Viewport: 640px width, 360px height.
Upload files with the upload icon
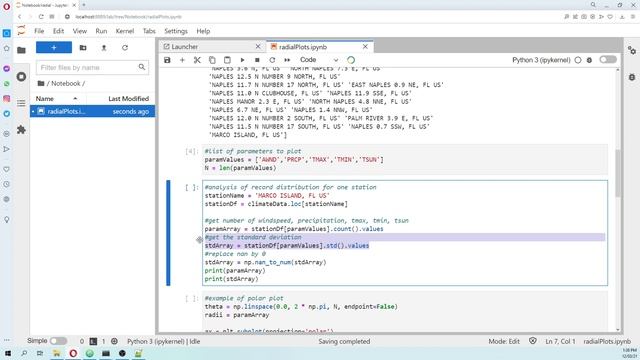104,48
